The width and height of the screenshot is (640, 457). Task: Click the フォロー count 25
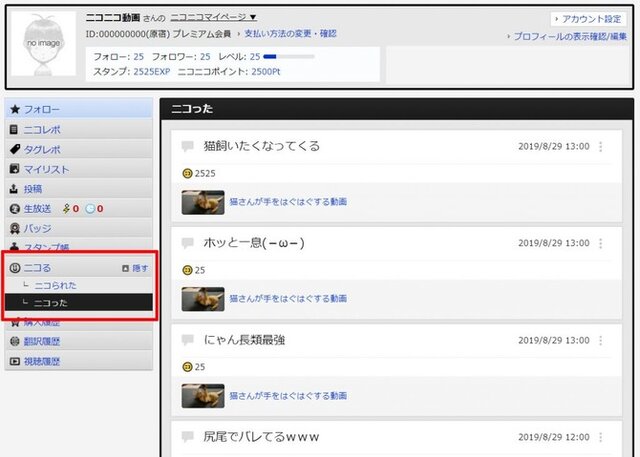tap(138, 57)
